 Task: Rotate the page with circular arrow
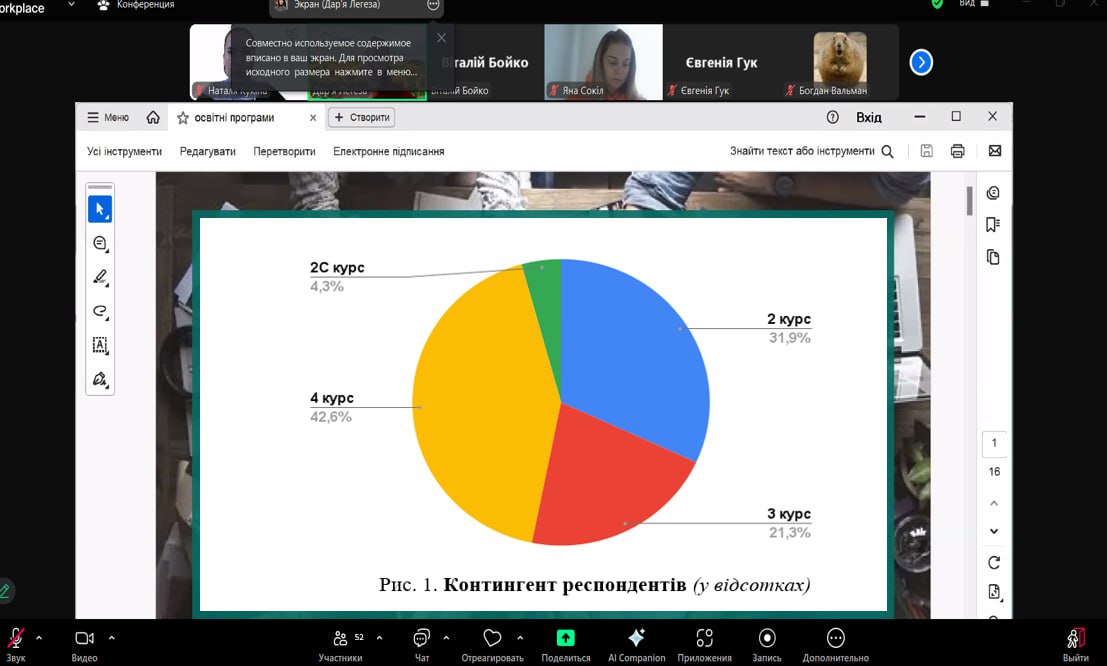994,563
